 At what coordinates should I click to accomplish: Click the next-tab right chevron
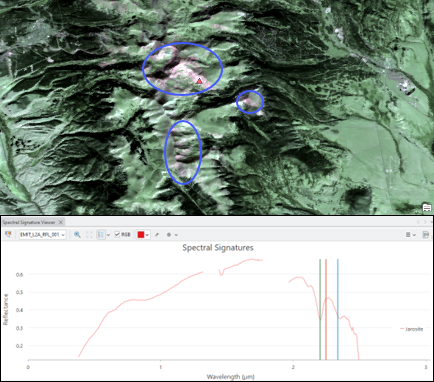coord(425,222)
